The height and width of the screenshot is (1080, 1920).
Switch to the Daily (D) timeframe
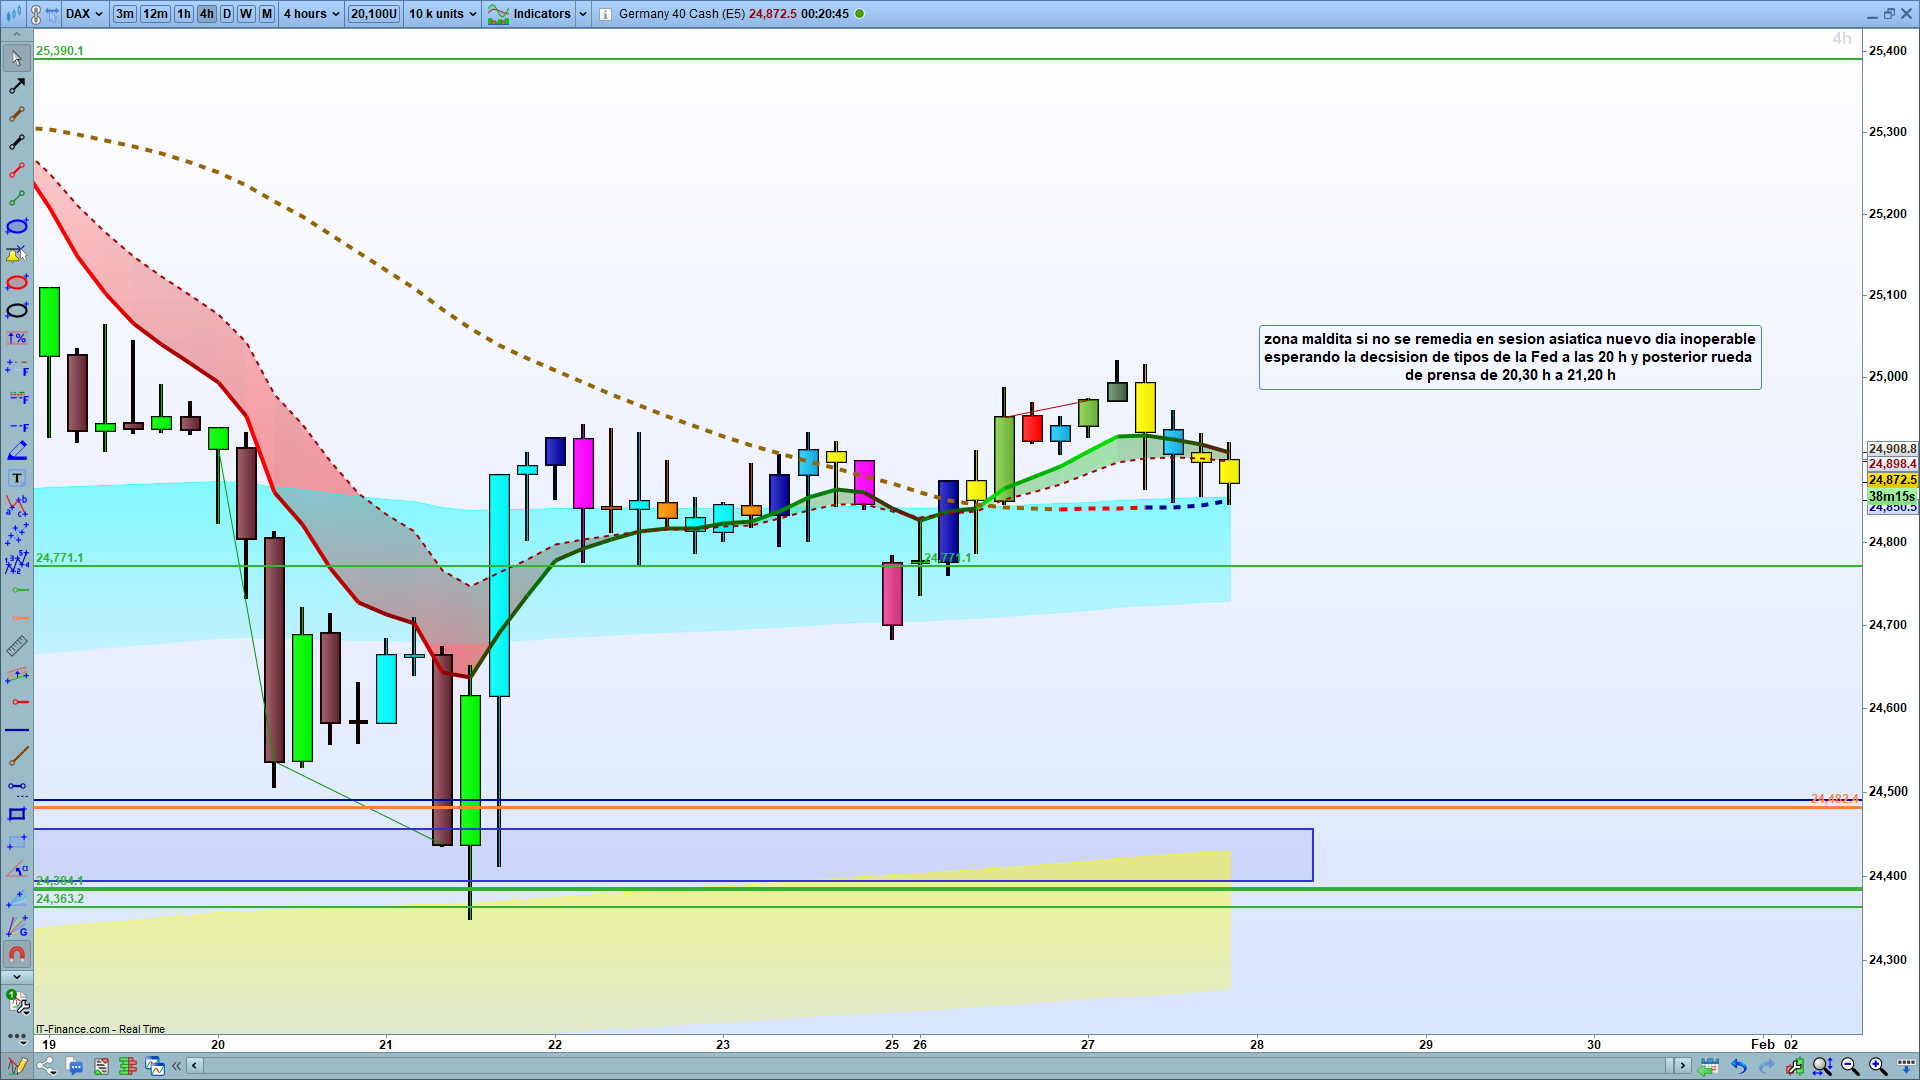coord(227,14)
